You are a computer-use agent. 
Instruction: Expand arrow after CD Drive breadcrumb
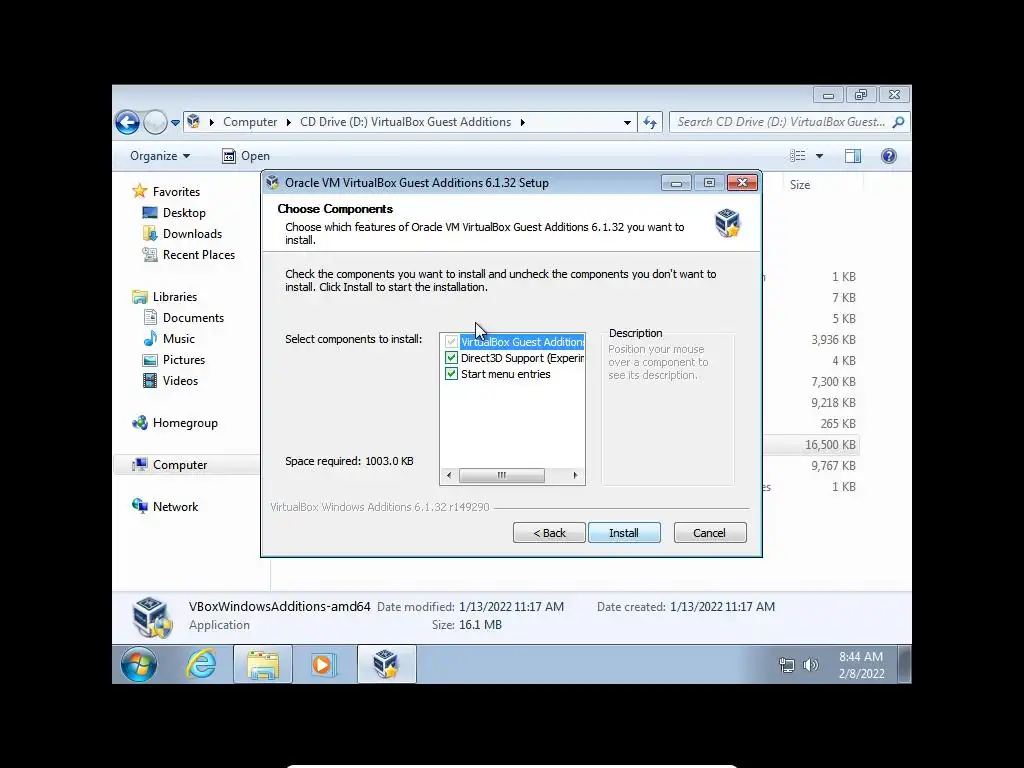pos(522,122)
